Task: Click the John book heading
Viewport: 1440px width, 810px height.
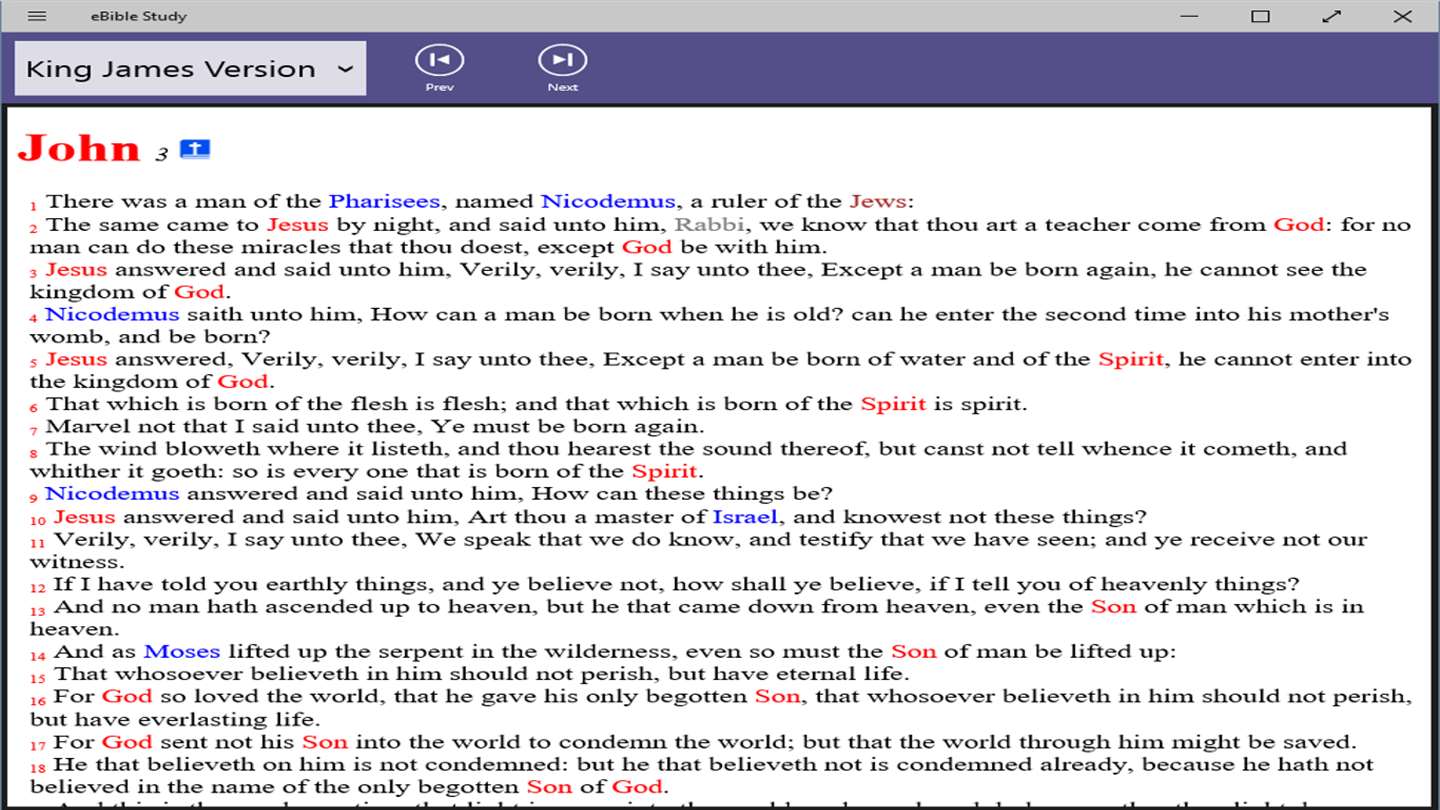Action: 79,148
